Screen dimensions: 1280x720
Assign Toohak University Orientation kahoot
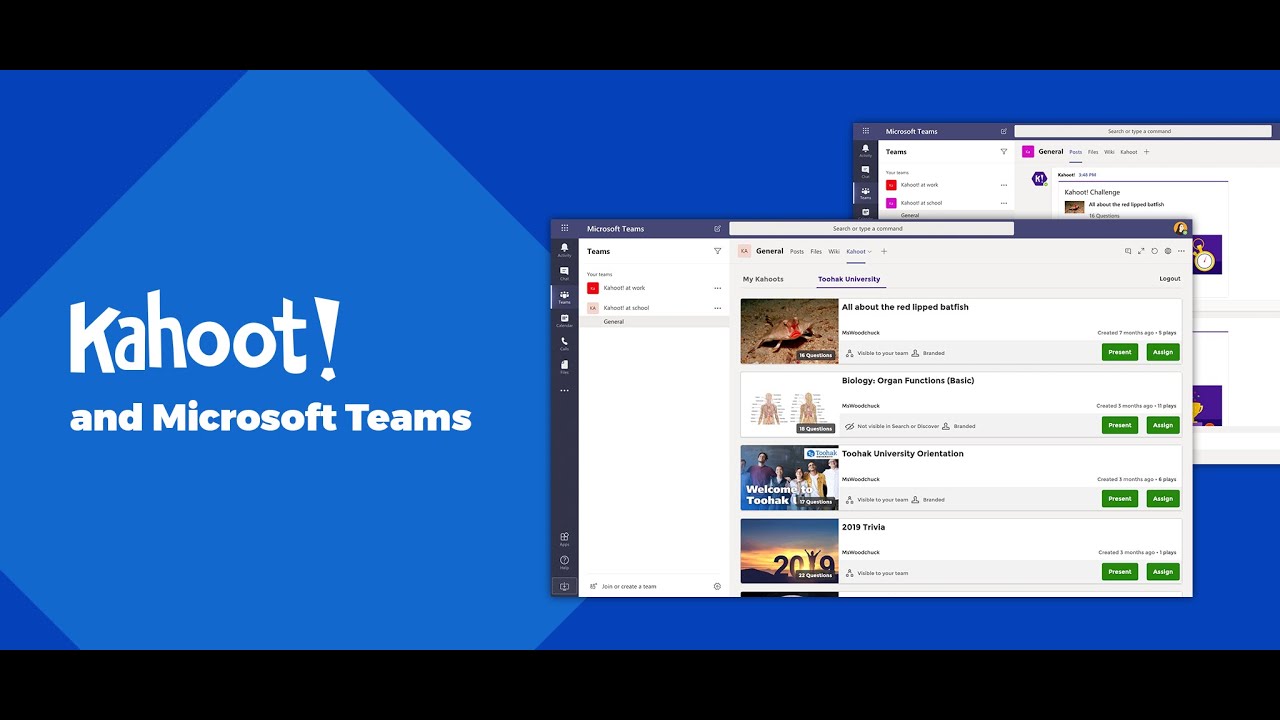click(x=1163, y=498)
